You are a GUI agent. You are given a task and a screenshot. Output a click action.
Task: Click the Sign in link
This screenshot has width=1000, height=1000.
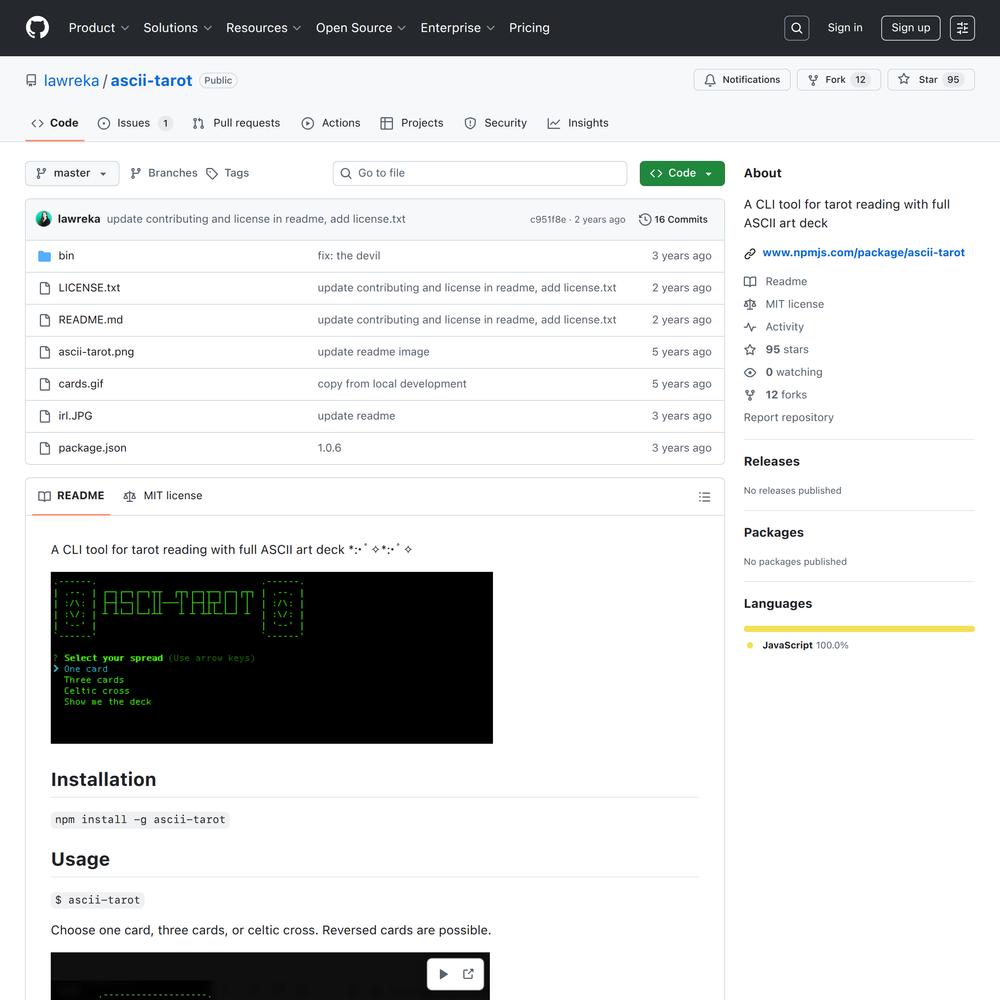(844, 28)
